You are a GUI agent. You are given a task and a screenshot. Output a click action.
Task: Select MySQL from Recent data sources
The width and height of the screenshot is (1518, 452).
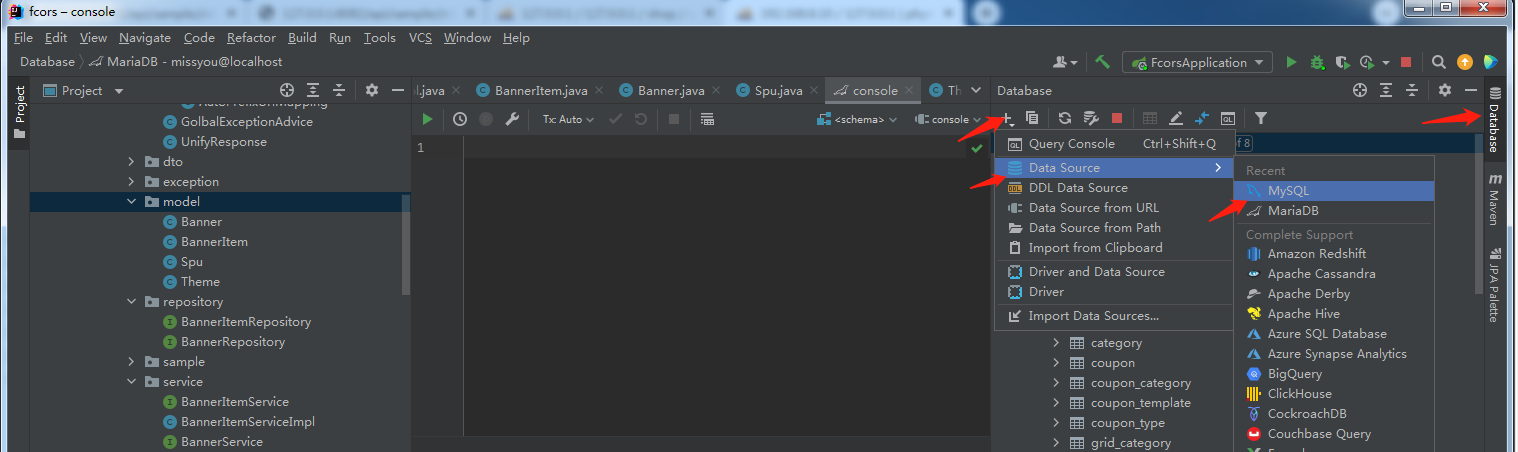pyautogui.click(x=1334, y=191)
